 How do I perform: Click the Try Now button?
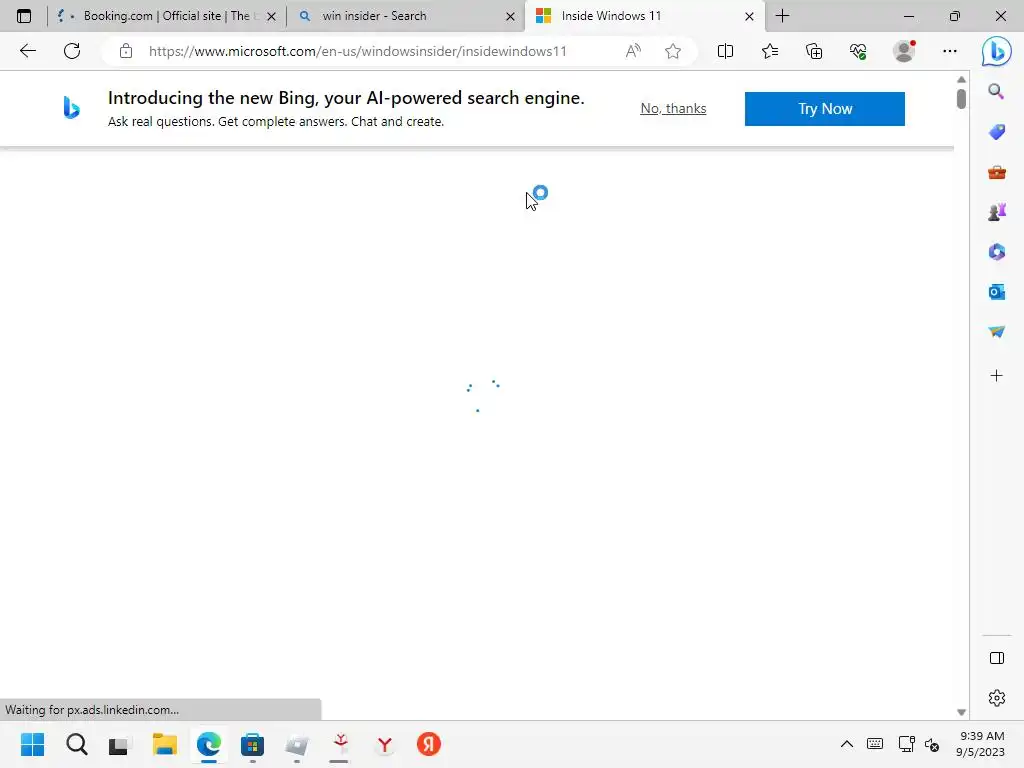point(825,108)
